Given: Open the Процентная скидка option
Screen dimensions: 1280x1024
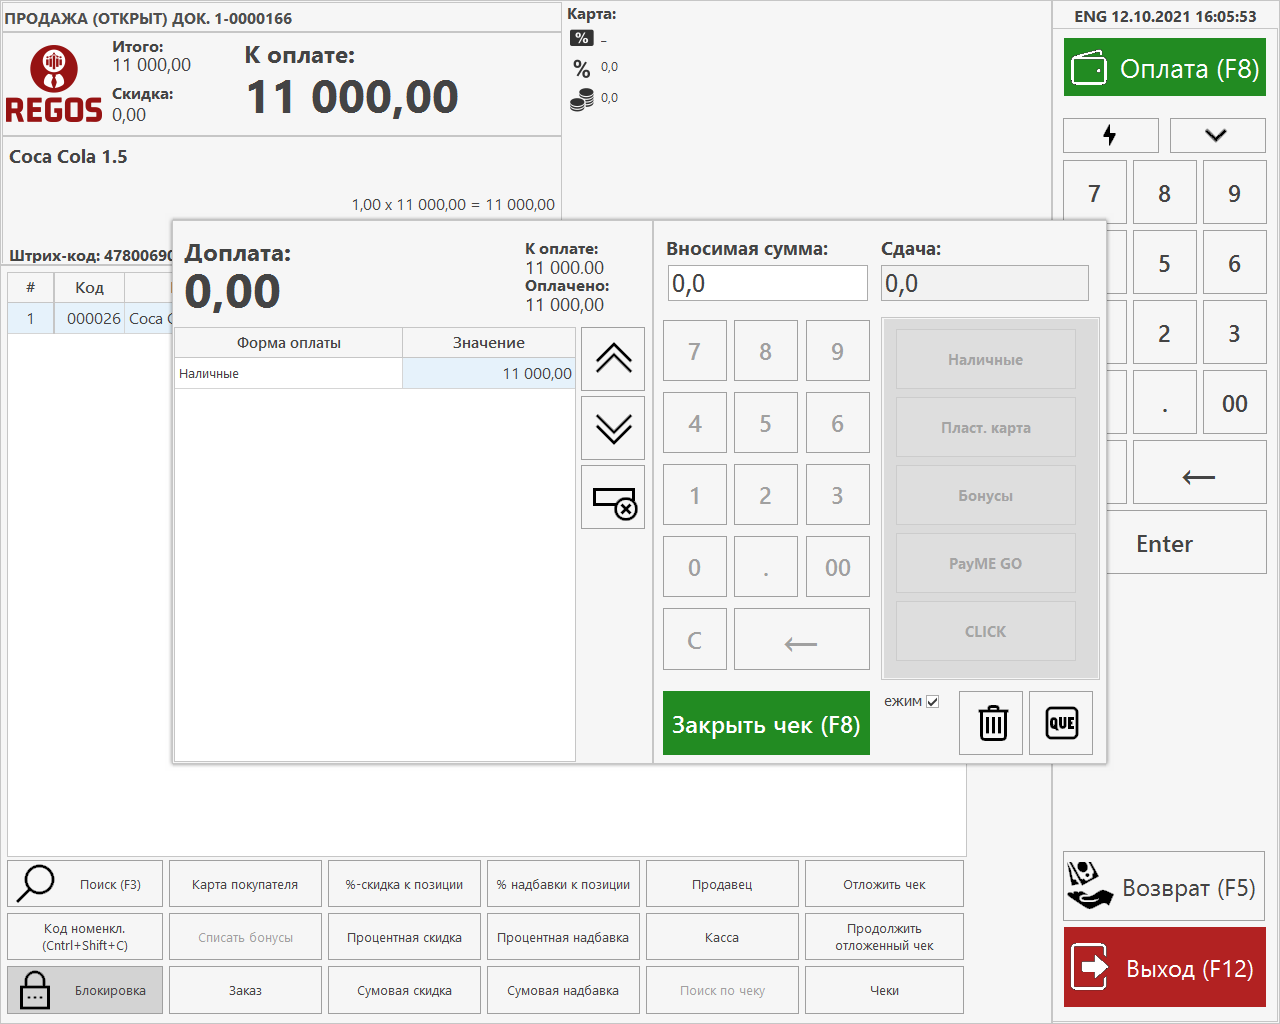Looking at the screenshot, I should pos(404,937).
